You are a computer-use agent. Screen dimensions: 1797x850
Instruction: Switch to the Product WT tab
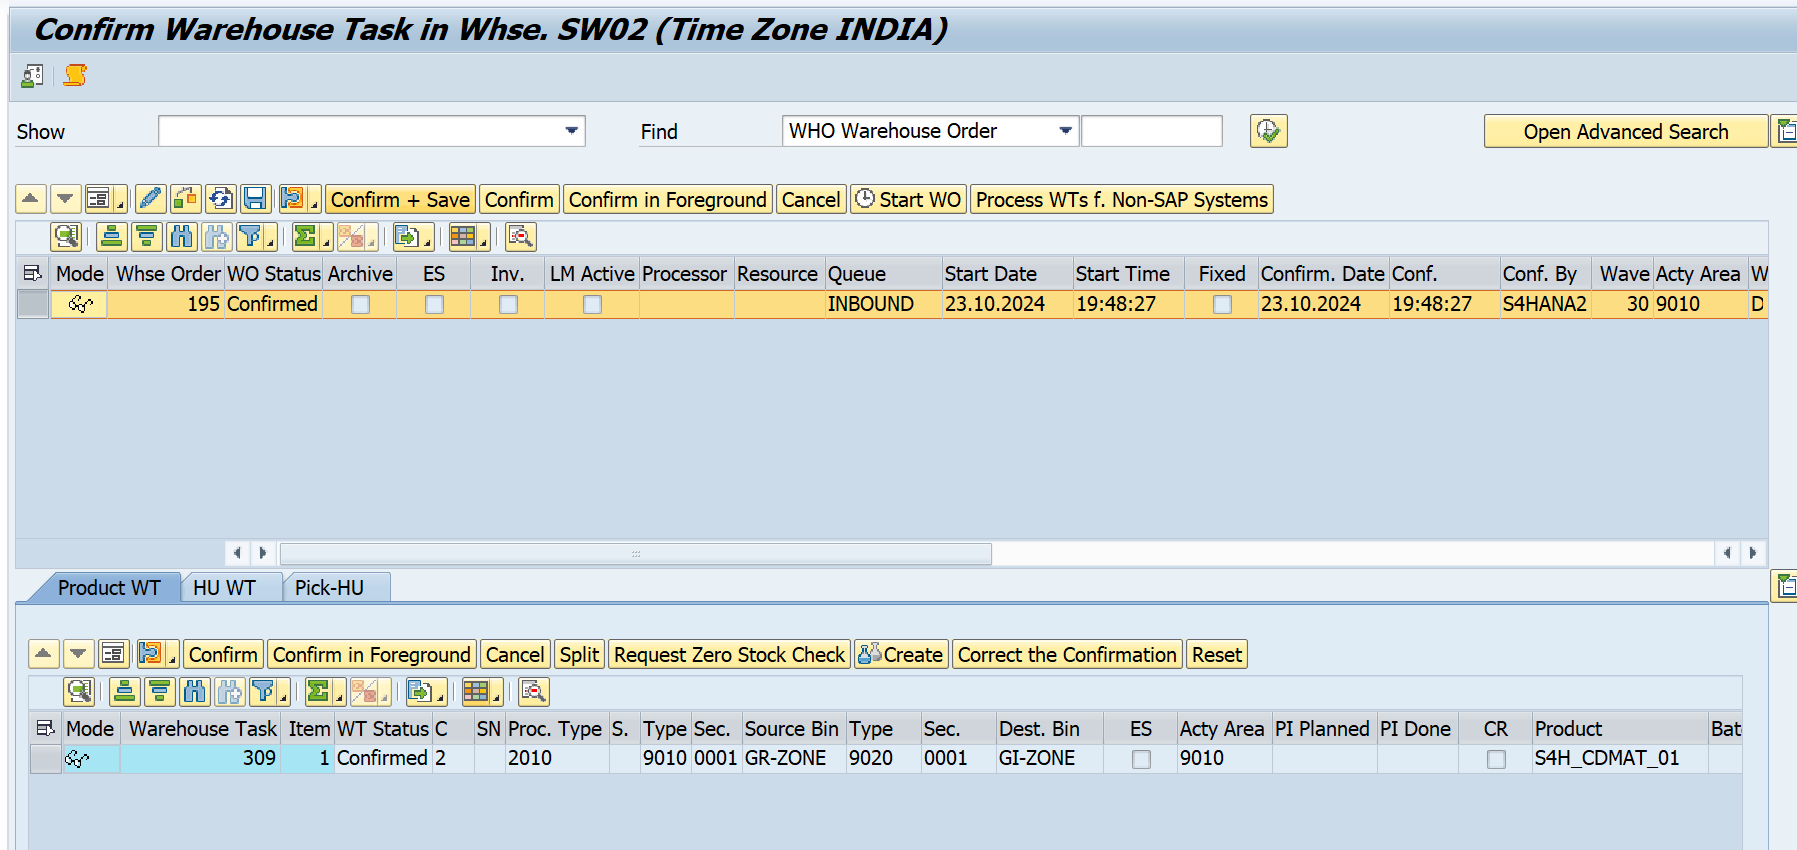click(x=109, y=588)
